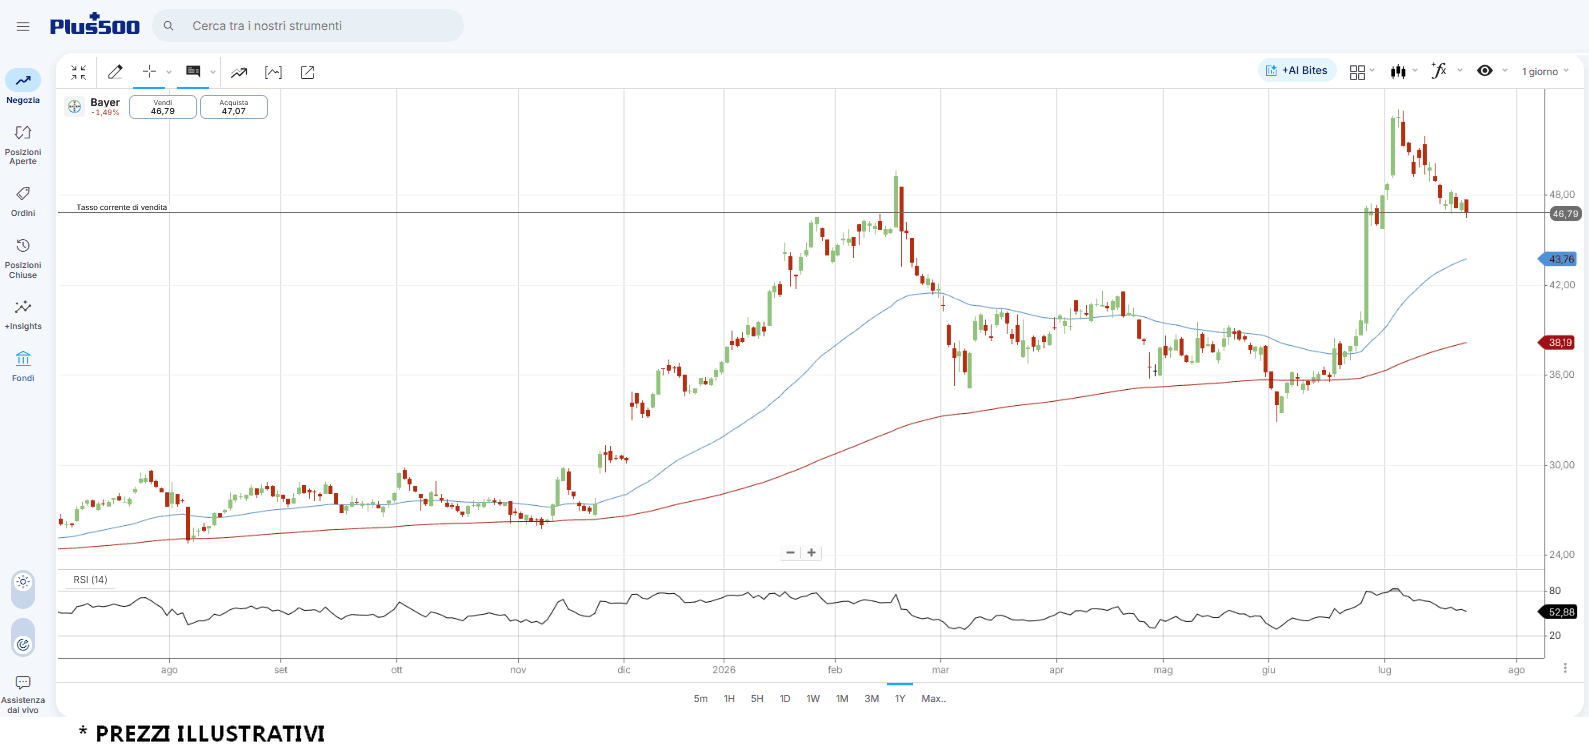Image resolution: width=1589 pixels, height=748 pixels.
Task: Click 'Tasso corrente di vendita' label
Action: click(x=122, y=208)
